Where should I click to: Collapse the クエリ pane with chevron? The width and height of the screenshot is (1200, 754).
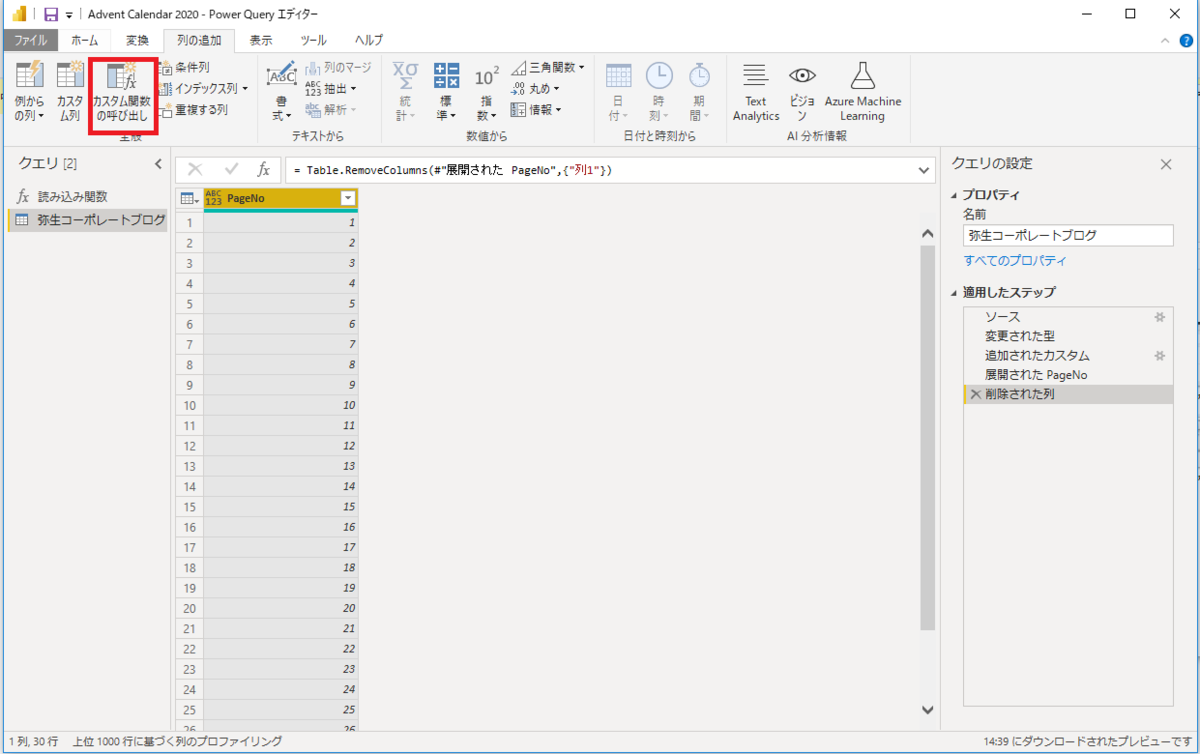[x=157, y=164]
